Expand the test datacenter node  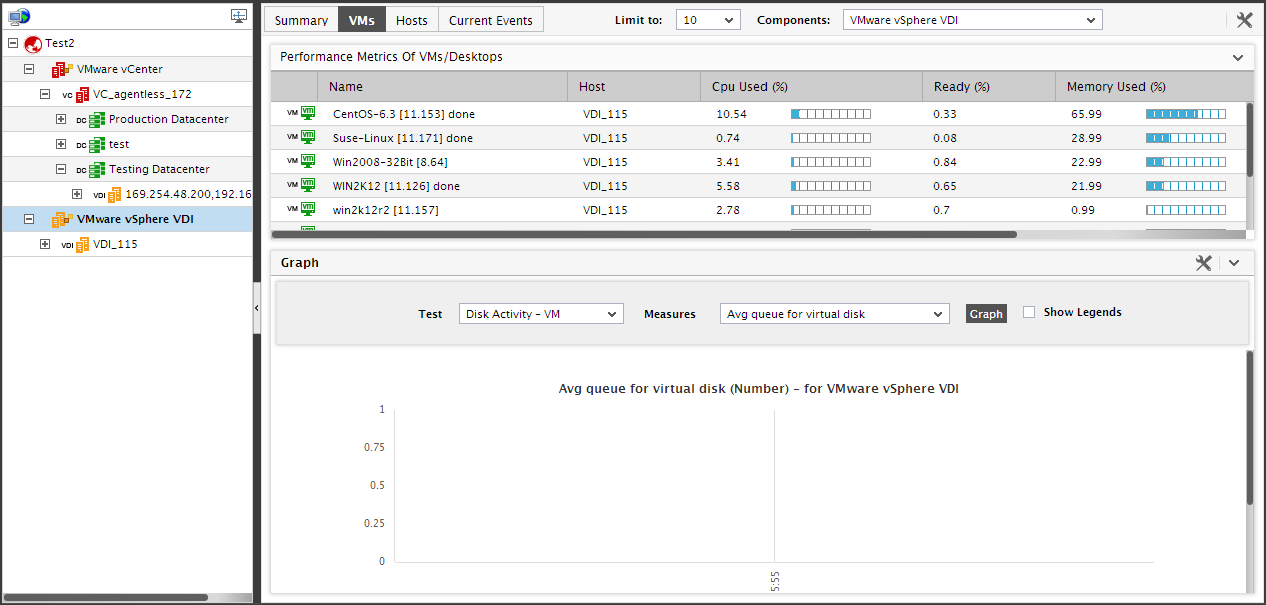pos(61,144)
